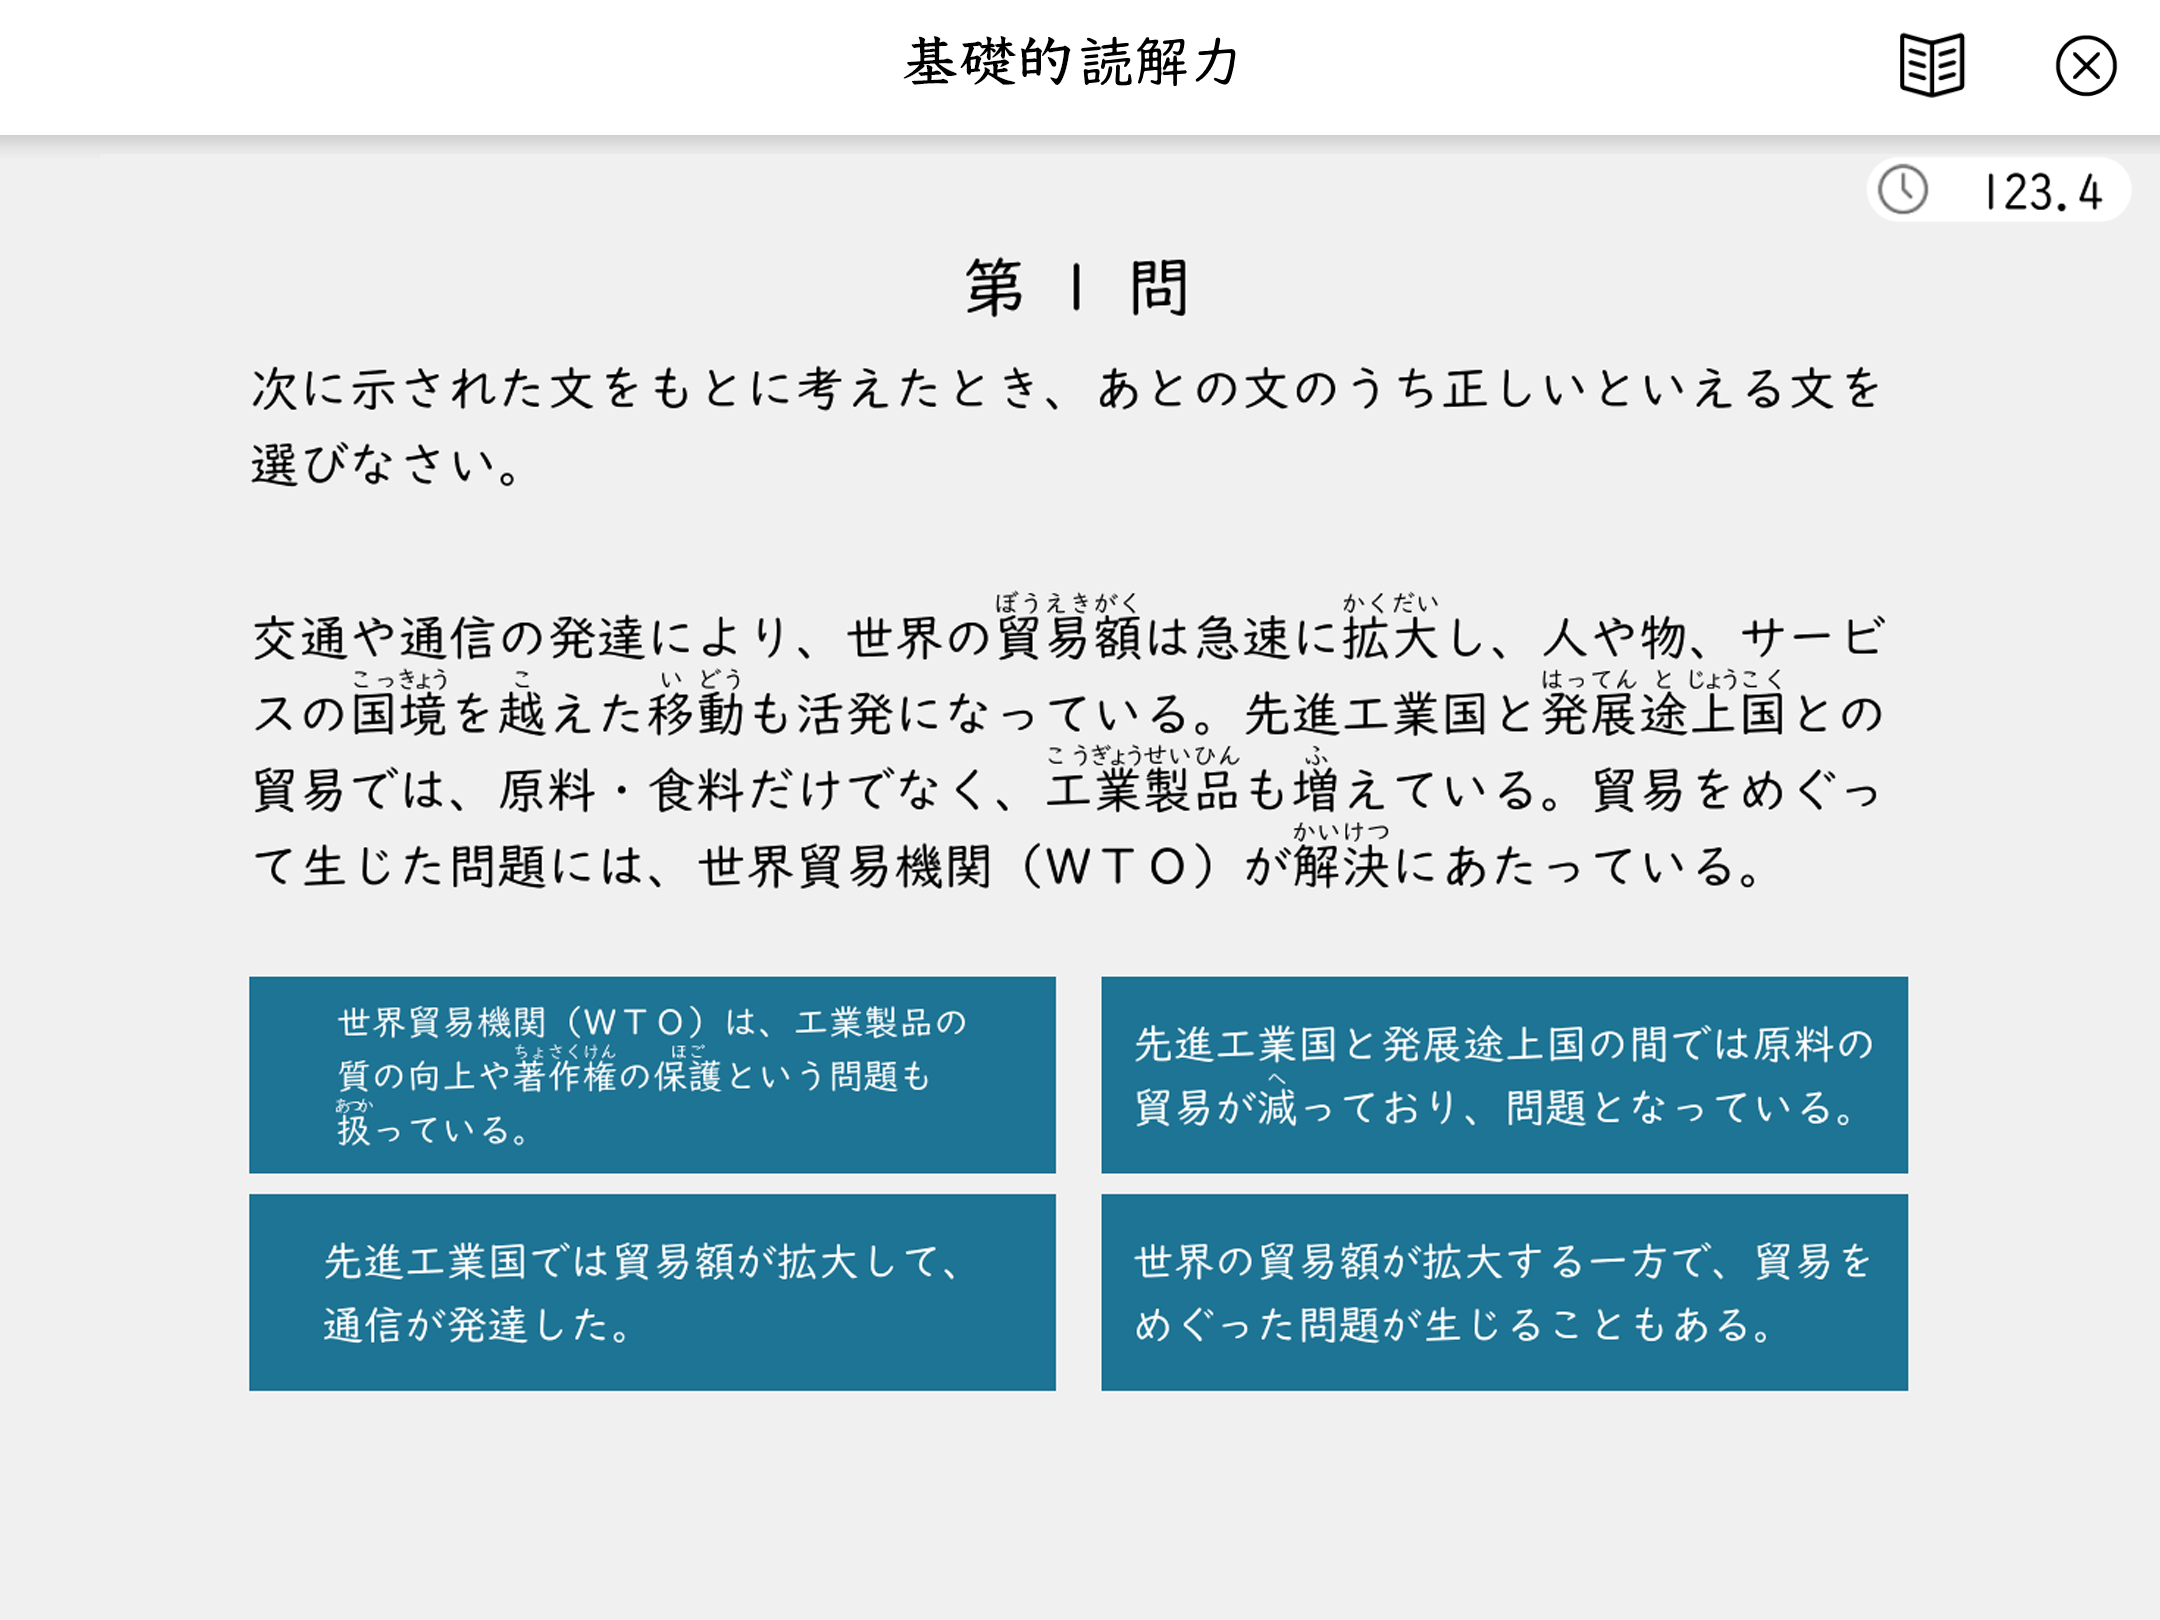Choose the answer saying 貿易が減っており

(x=1504, y=1075)
